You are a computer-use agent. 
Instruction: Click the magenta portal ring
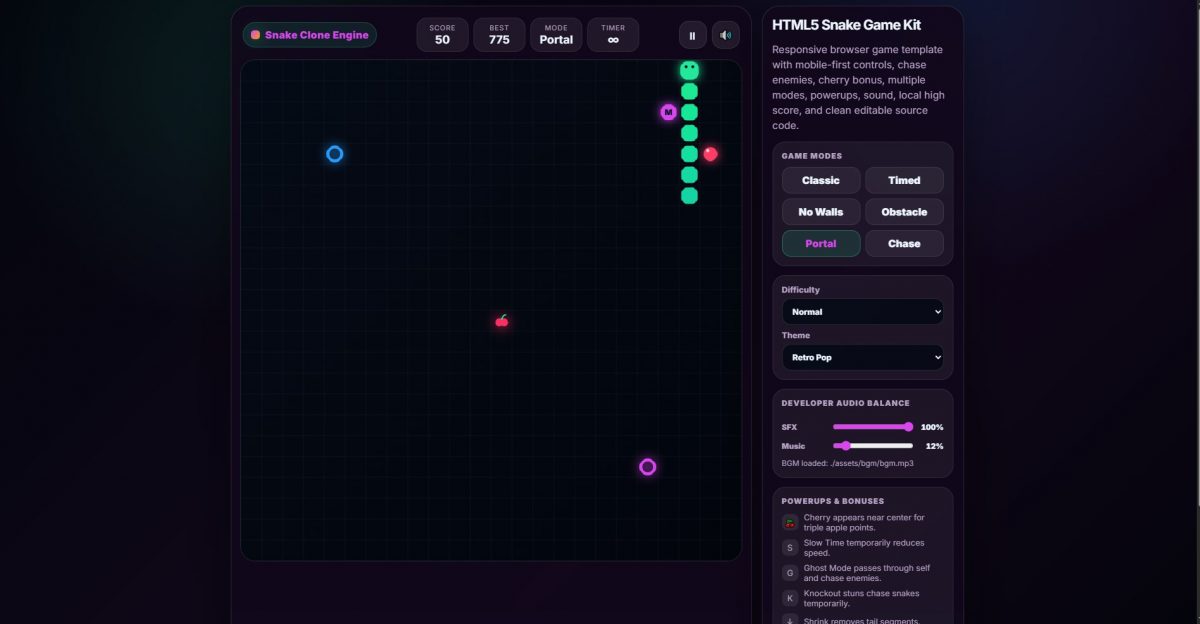647,467
